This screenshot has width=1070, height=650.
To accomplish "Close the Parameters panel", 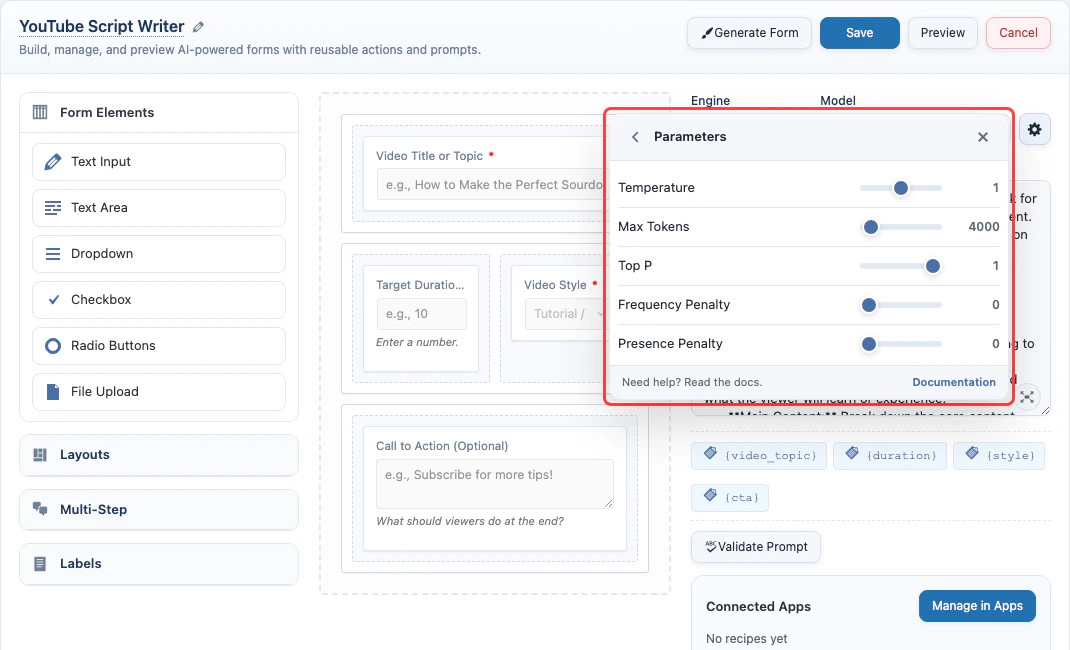I will 982,137.
